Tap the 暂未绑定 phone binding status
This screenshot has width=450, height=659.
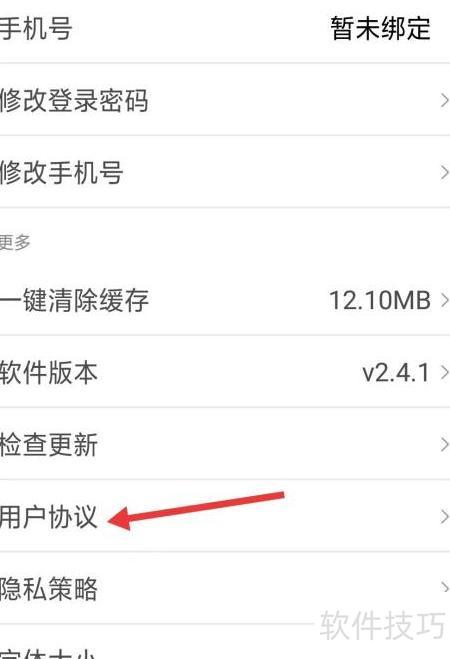380,29
